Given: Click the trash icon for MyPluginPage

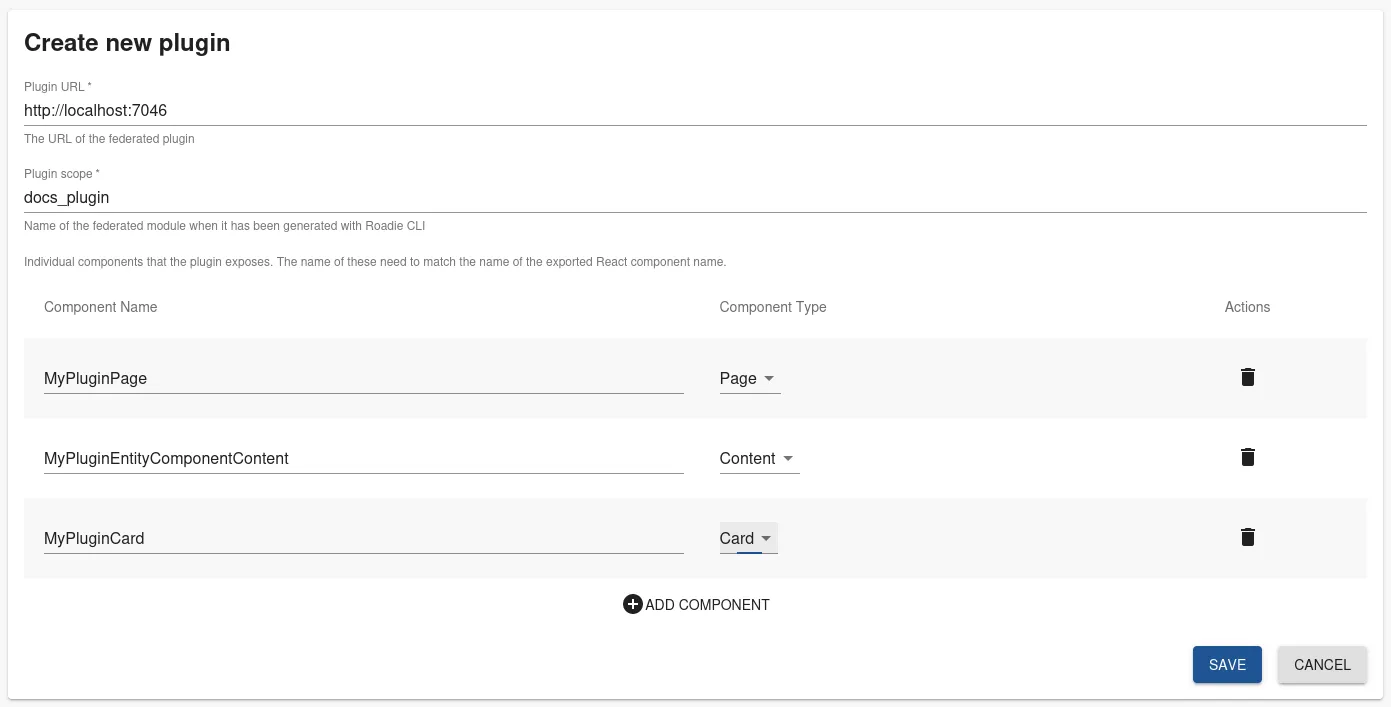Looking at the screenshot, I should (x=1247, y=377).
